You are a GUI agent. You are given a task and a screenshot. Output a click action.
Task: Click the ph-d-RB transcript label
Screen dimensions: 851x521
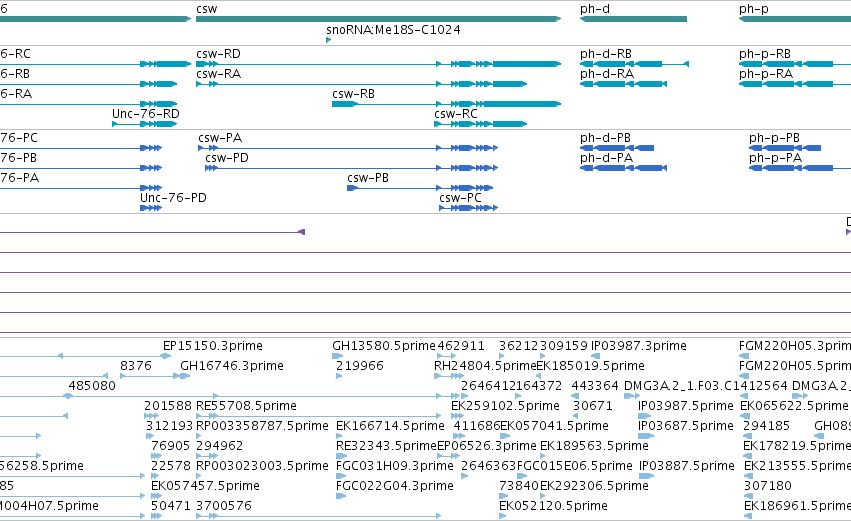coord(606,54)
